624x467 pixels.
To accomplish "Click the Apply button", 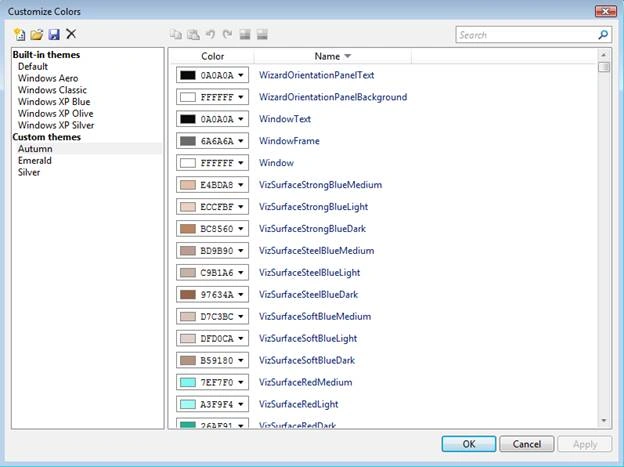I will pyautogui.click(x=585, y=444).
